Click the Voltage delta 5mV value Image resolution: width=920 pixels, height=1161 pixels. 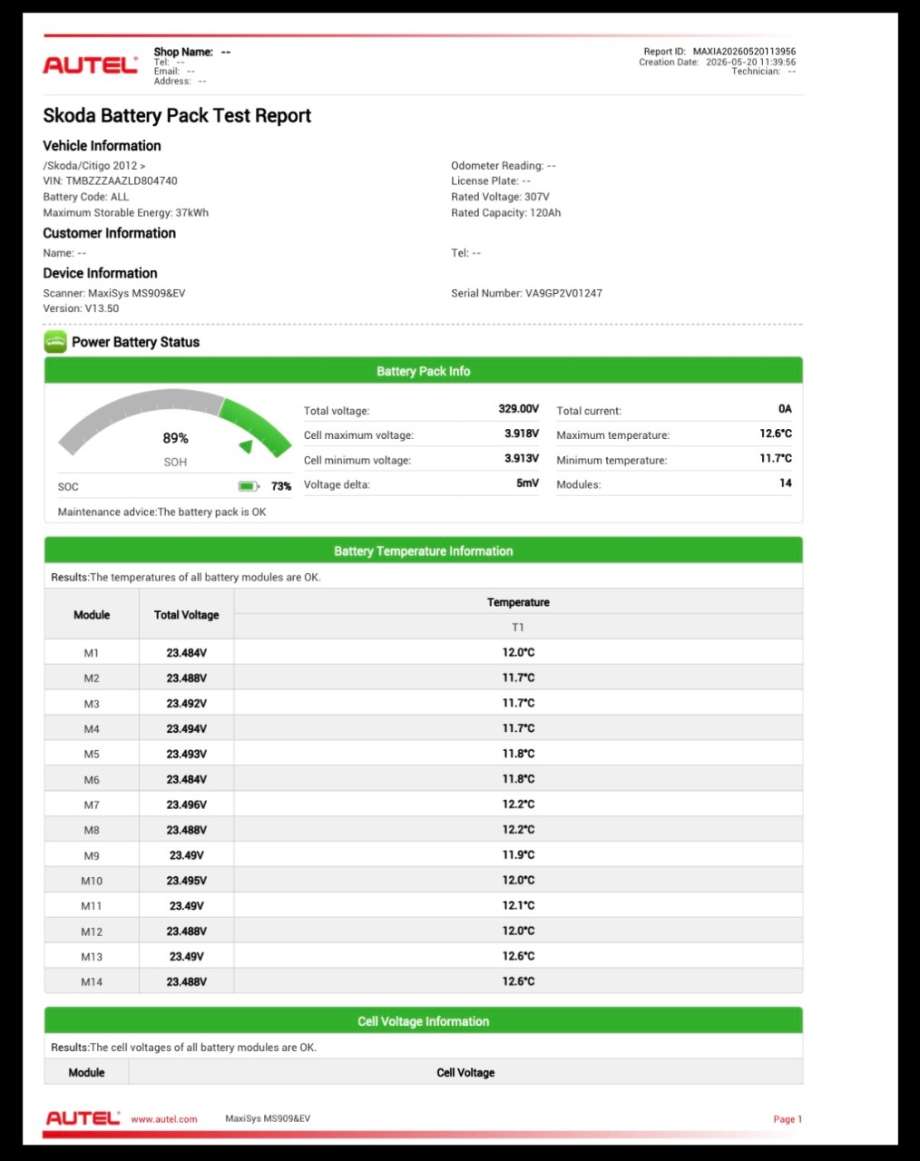pos(528,483)
